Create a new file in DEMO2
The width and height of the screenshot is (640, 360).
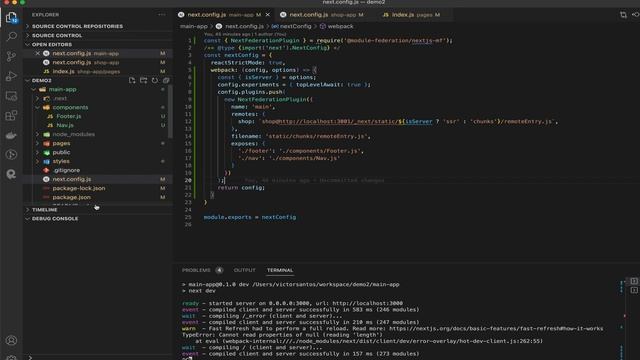(x=132, y=80)
